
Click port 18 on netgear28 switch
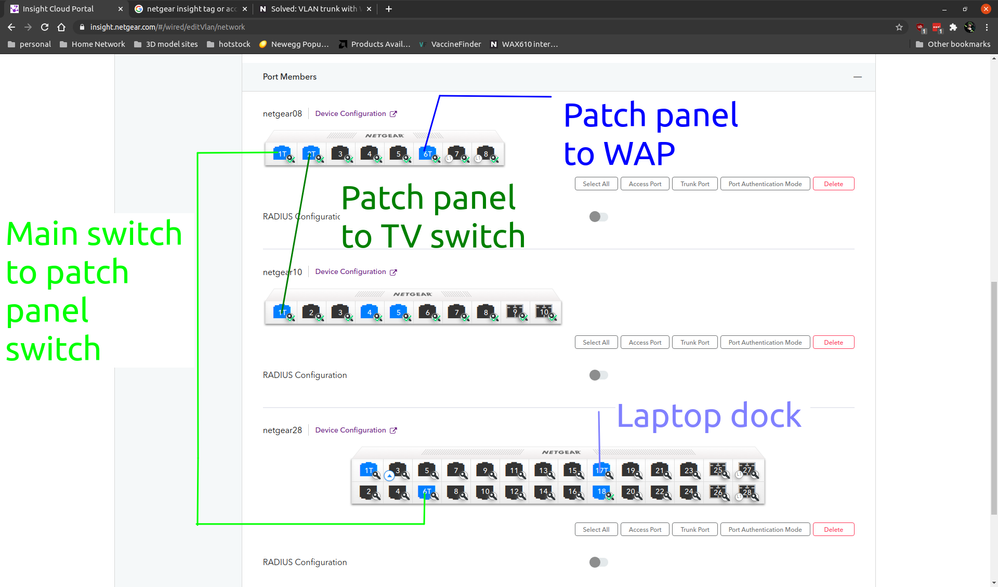click(x=601, y=492)
